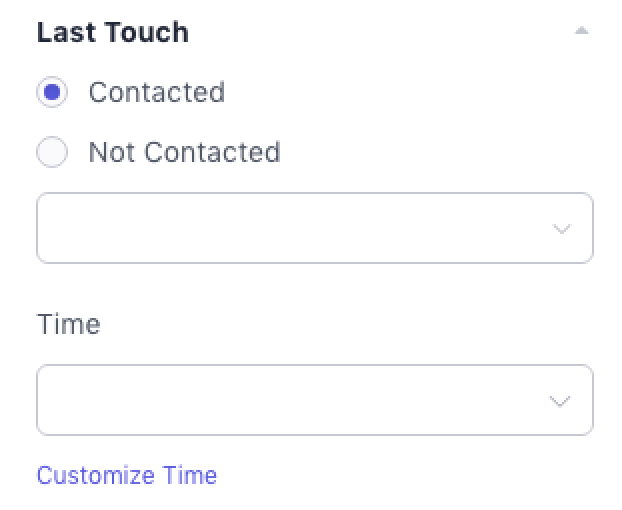The width and height of the screenshot is (622, 510).
Task: Click the chevron icon in Time dropdown
Action: (561, 401)
